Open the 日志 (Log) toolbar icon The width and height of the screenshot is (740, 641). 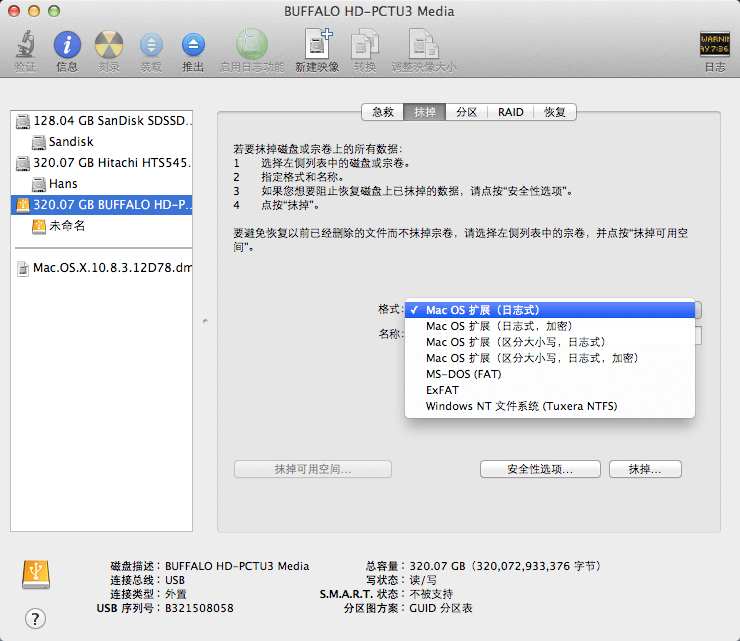[x=715, y=44]
